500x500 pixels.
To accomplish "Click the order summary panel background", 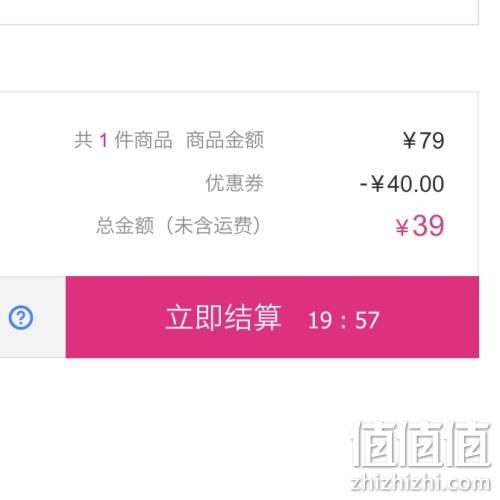I will click(239, 184).
